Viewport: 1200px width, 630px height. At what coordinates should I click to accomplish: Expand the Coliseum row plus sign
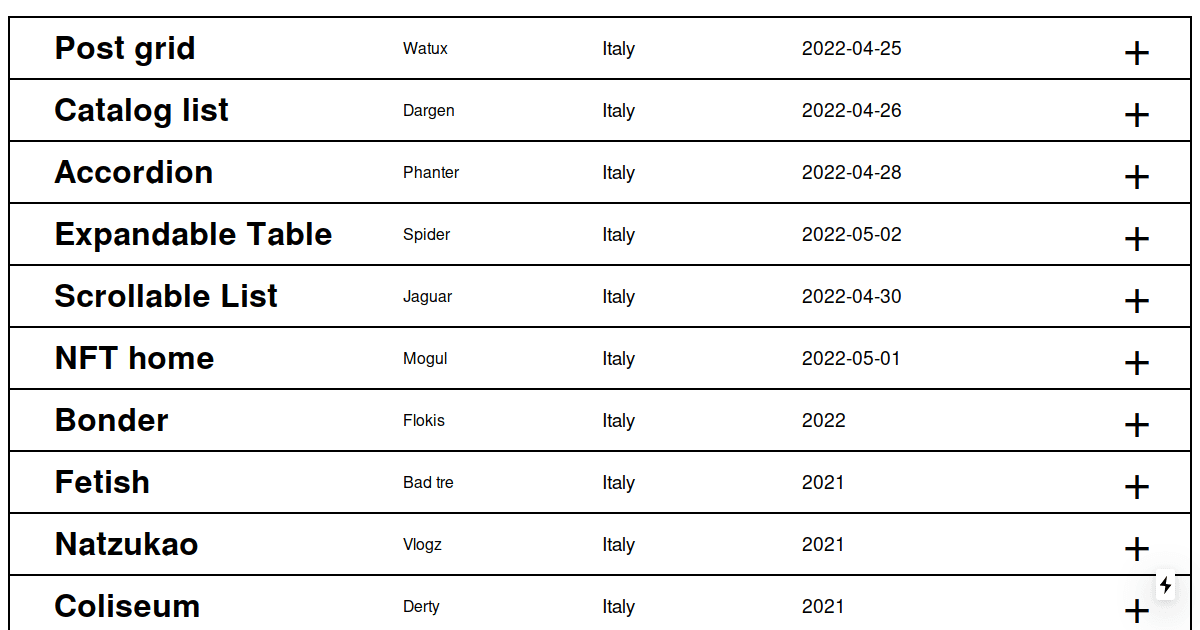(1137, 611)
